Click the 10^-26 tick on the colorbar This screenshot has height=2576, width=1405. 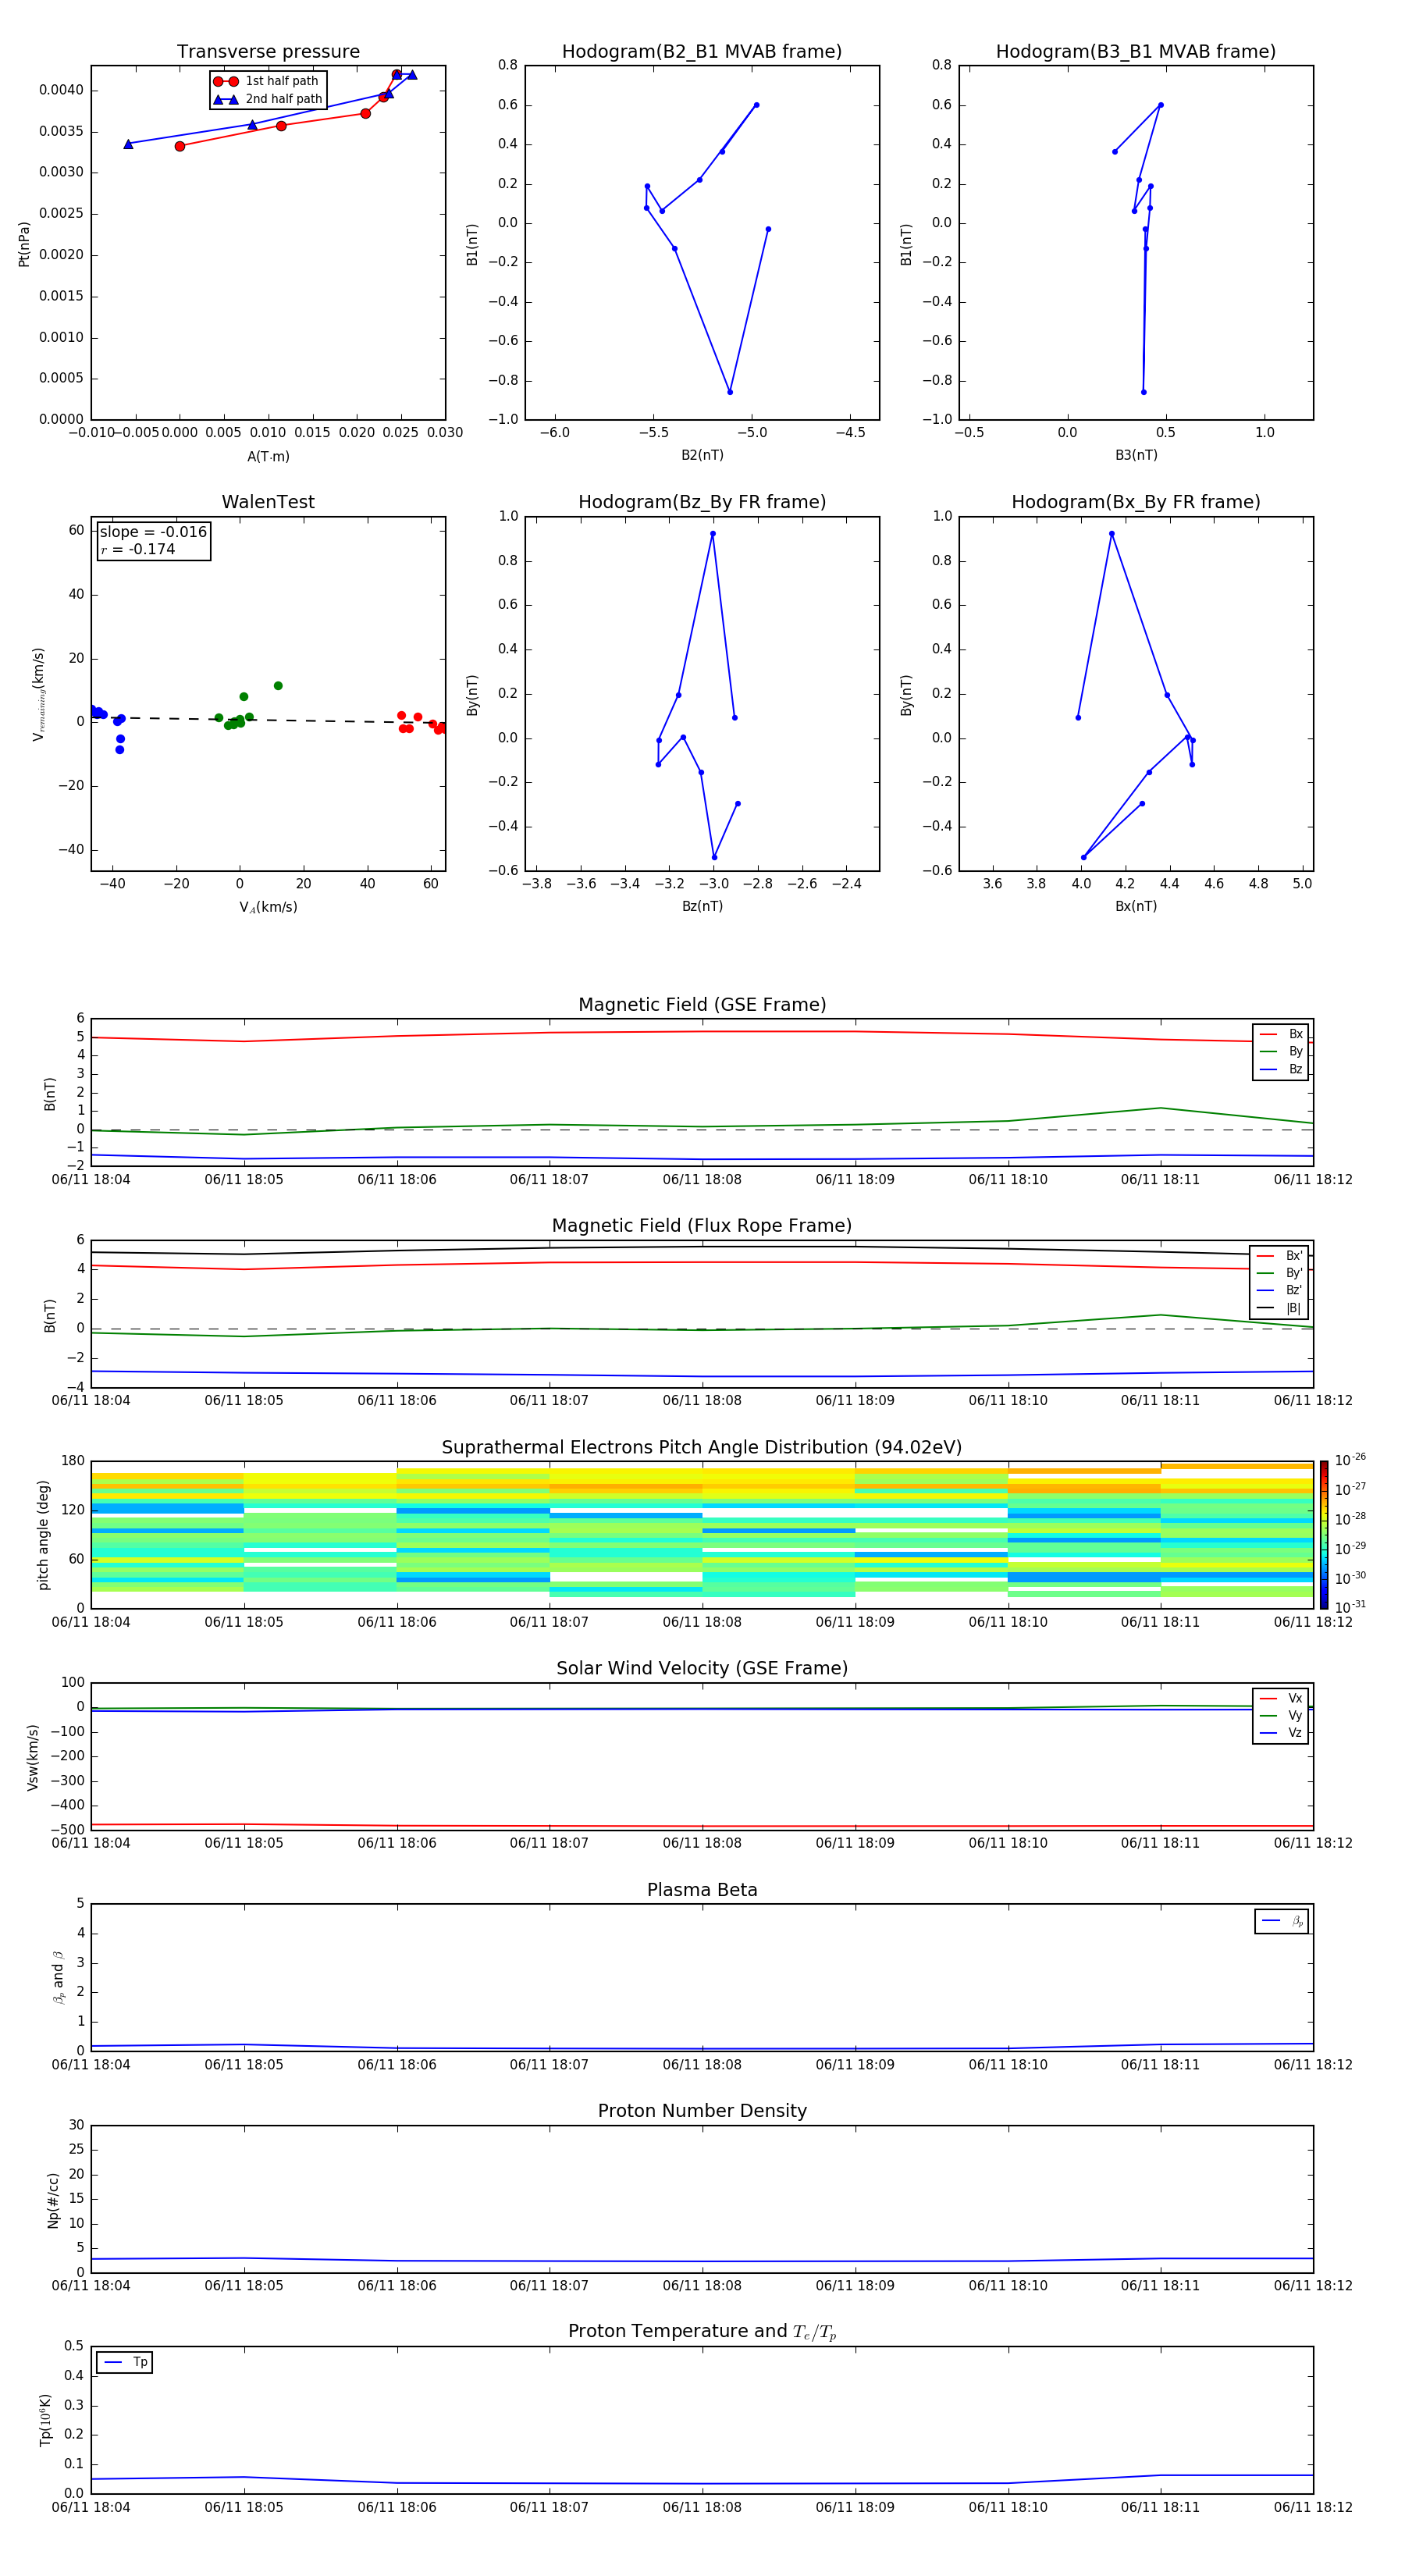pos(1350,1460)
